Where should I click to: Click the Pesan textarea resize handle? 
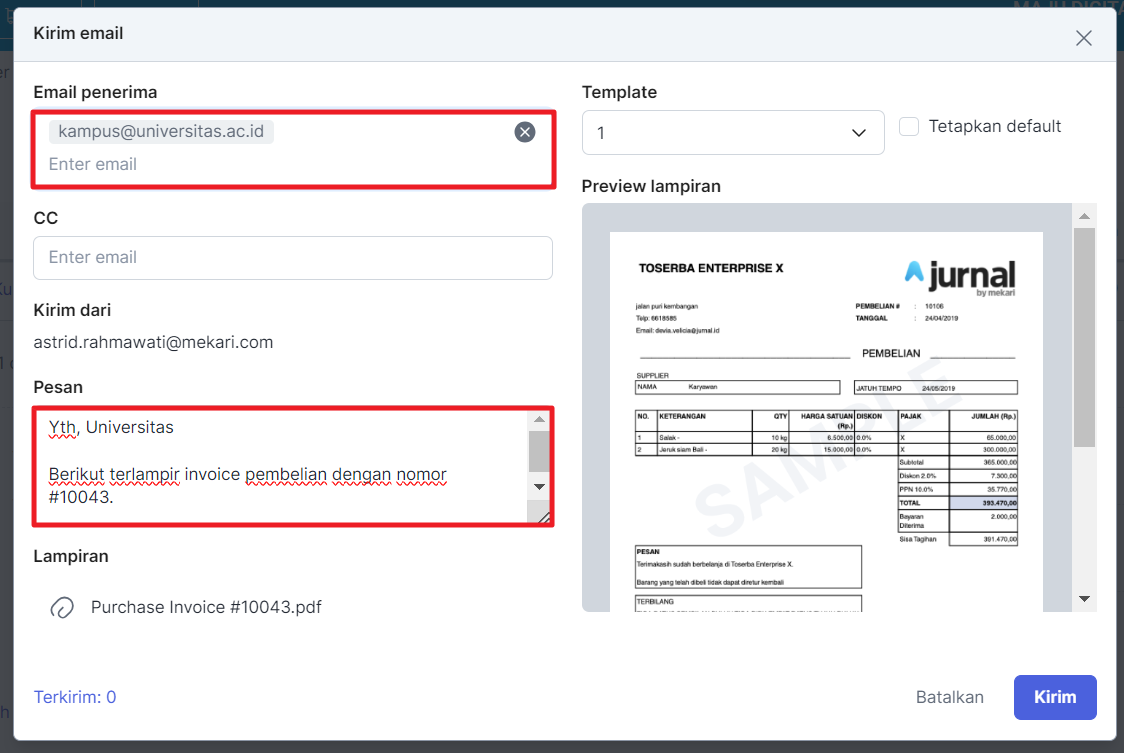(543, 516)
